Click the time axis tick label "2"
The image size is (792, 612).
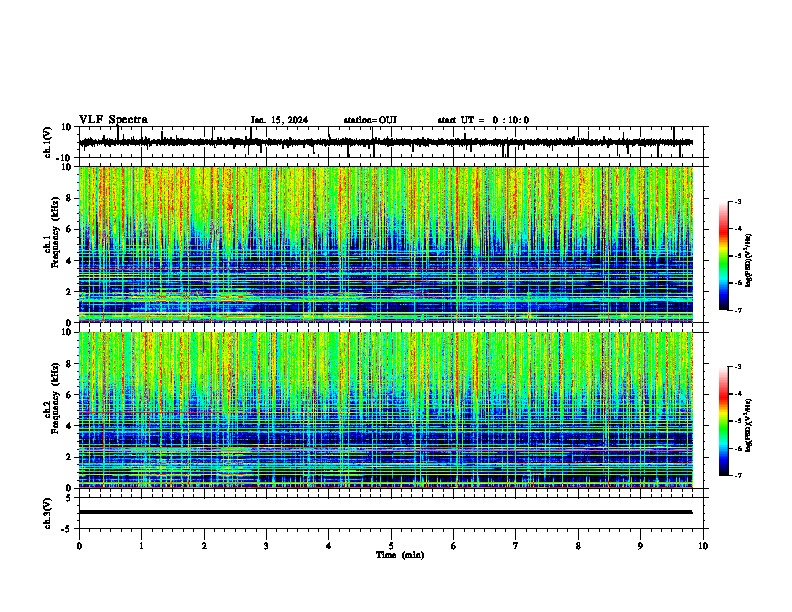pyautogui.click(x=204, y=546)
